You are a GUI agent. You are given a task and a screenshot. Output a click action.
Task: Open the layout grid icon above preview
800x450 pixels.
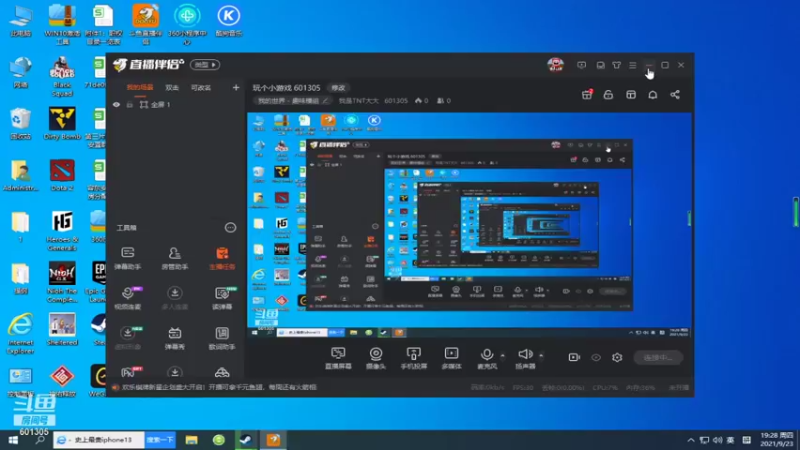(631, 95)
